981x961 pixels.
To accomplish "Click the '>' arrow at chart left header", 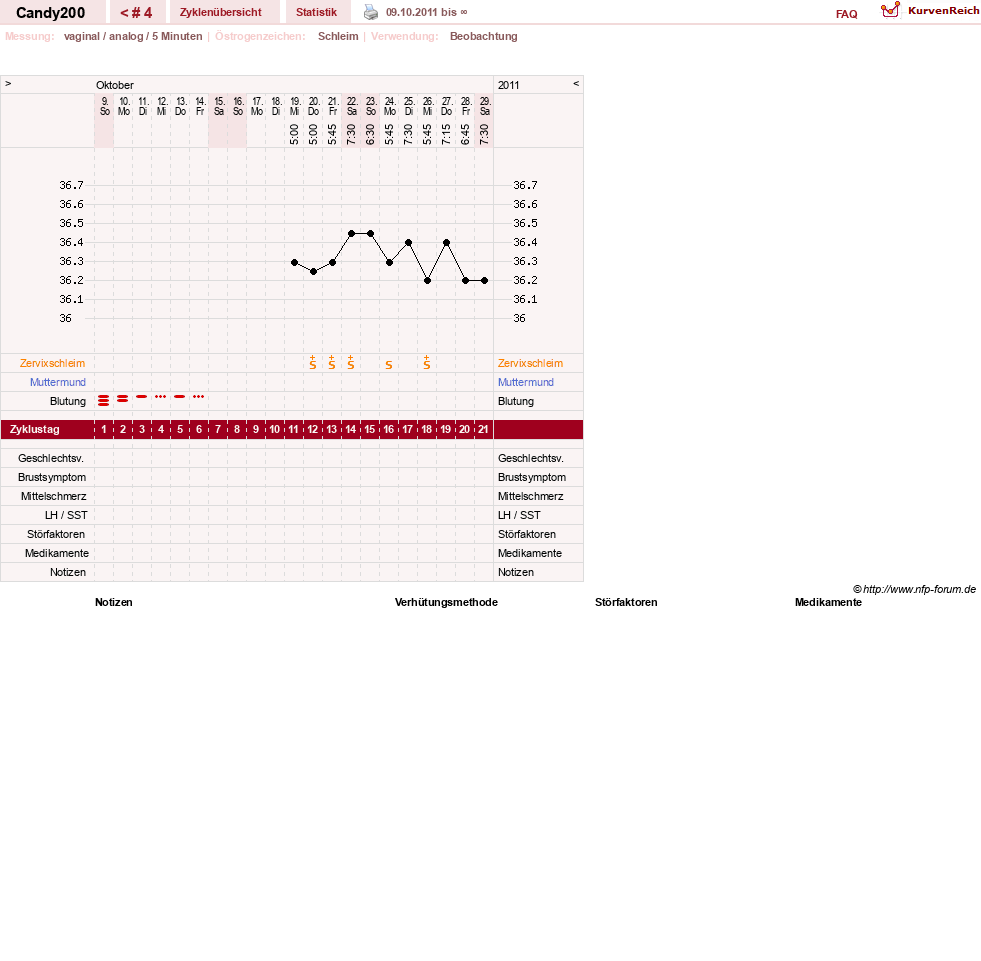I will click(x=8, y=83).
